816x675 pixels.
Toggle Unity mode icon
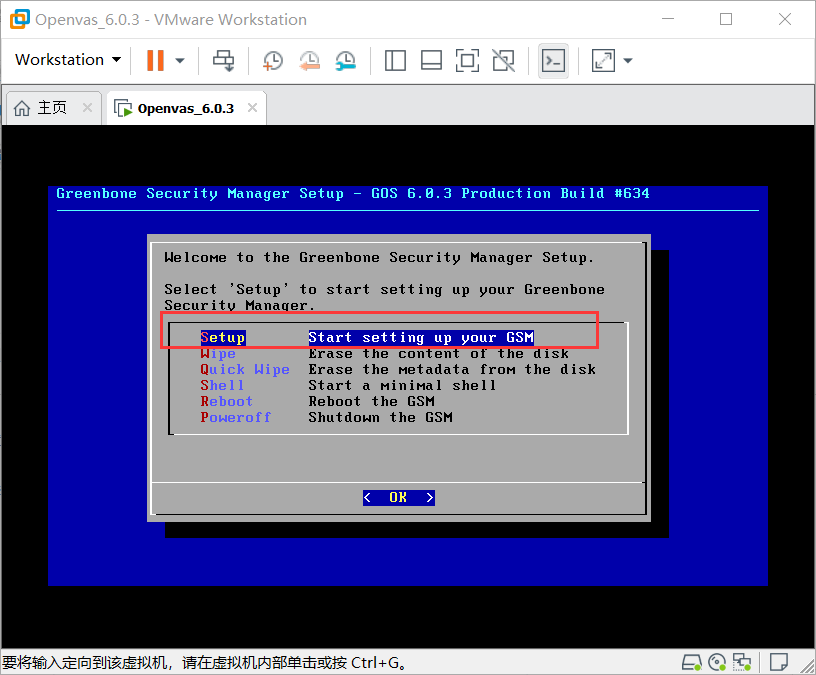[504, 60]
